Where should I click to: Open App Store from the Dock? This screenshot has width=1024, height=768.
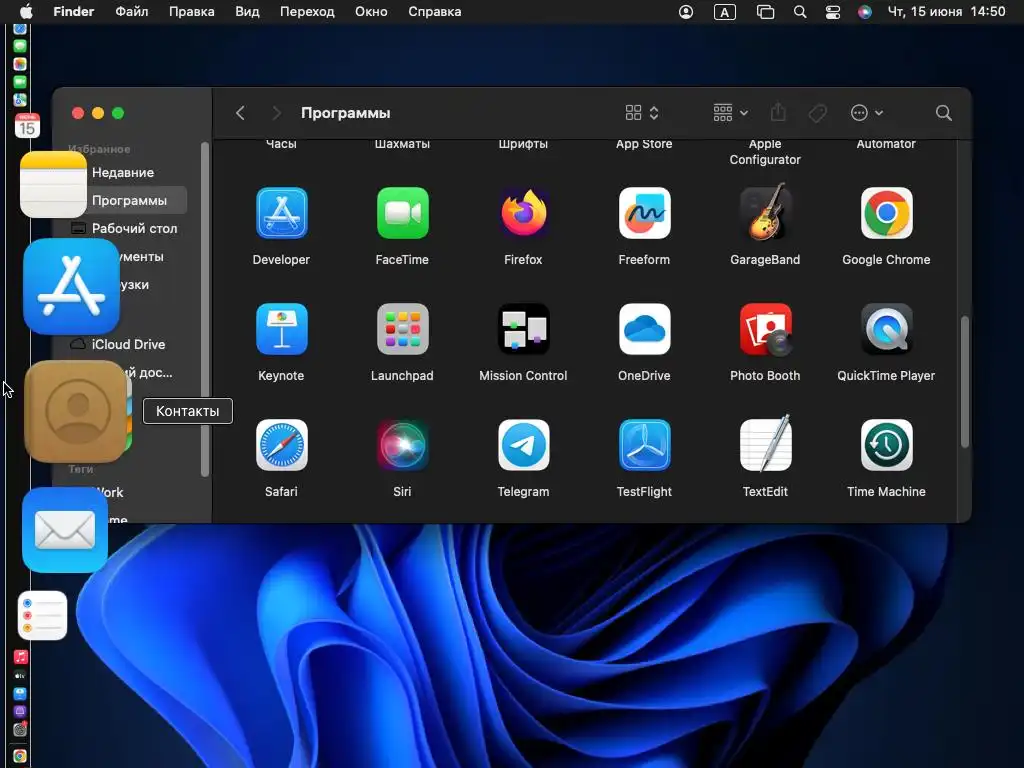(x=71, y=286)
